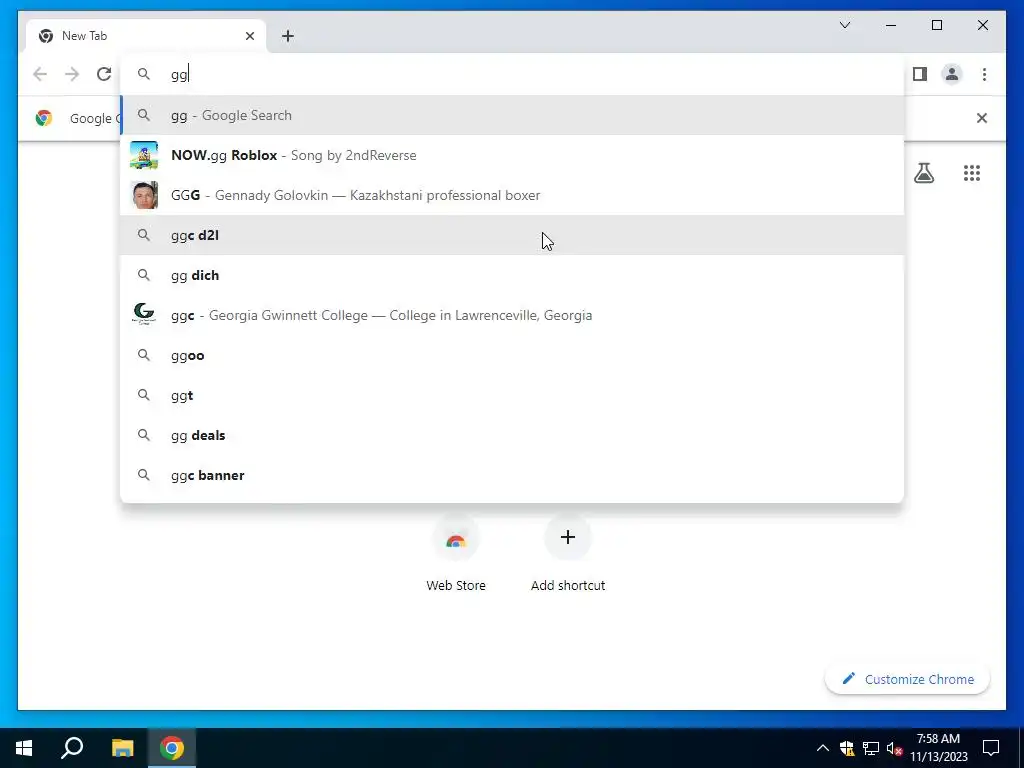1024x768 pixels.
Task: Pick the 'gg deals' suggestion
Action: tap(512, 435)
